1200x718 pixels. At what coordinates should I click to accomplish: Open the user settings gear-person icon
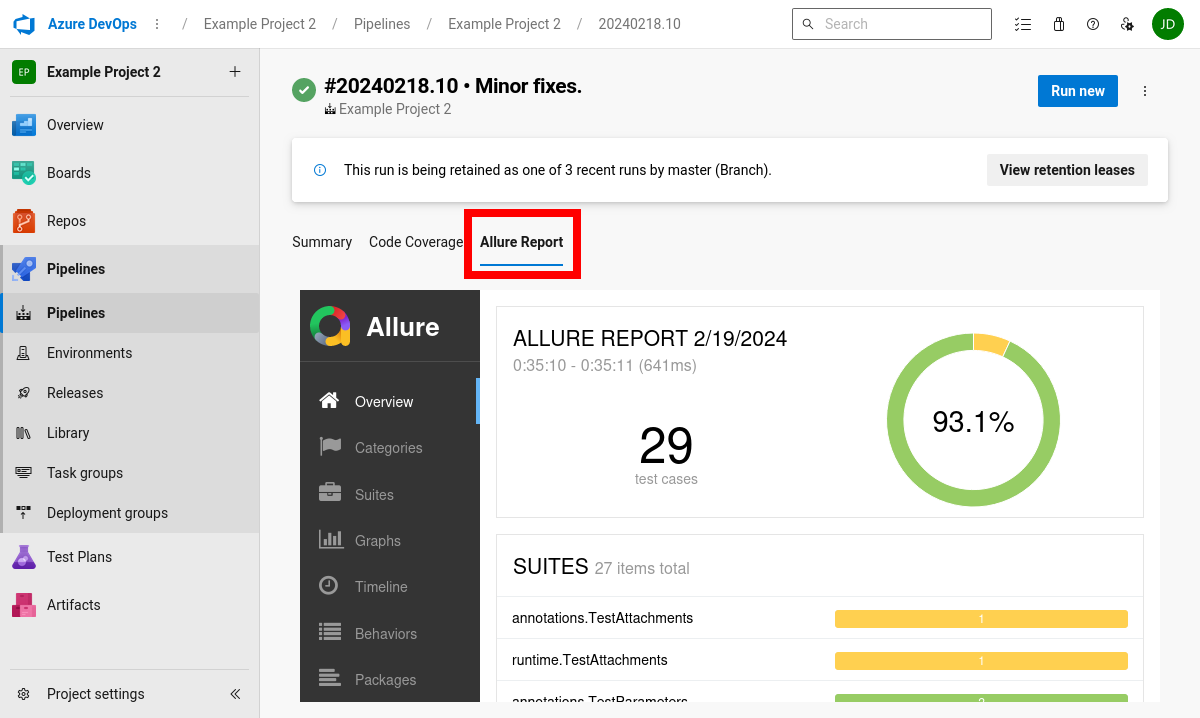click(1127, 23)
